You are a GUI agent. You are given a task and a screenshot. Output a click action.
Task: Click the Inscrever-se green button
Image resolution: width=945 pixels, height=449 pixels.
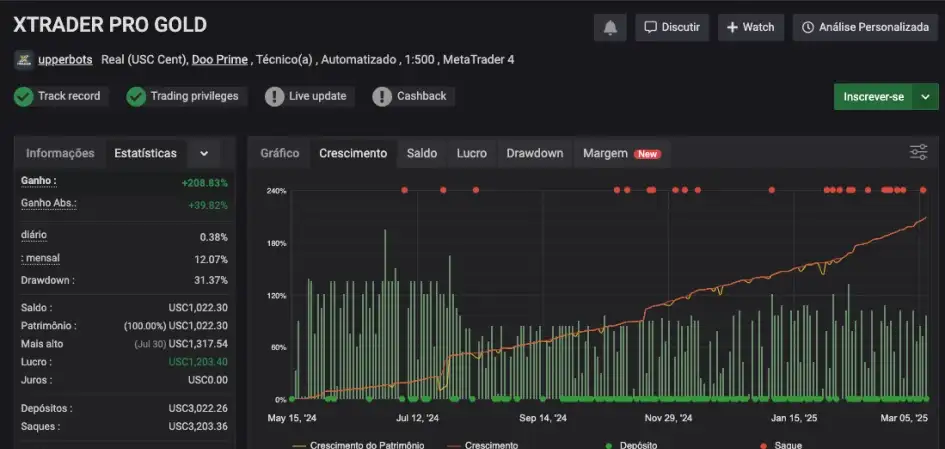pyautogui.click(x=873, y=97)
